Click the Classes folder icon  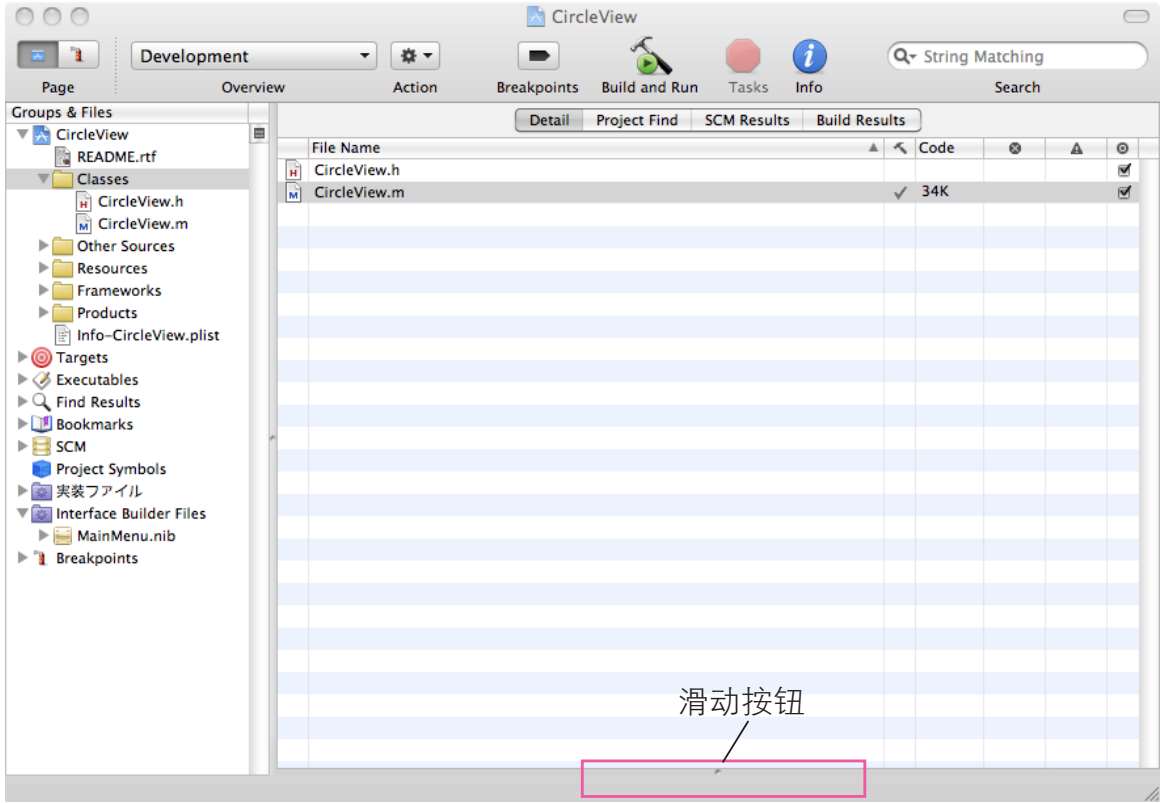(x=63, y=179)
